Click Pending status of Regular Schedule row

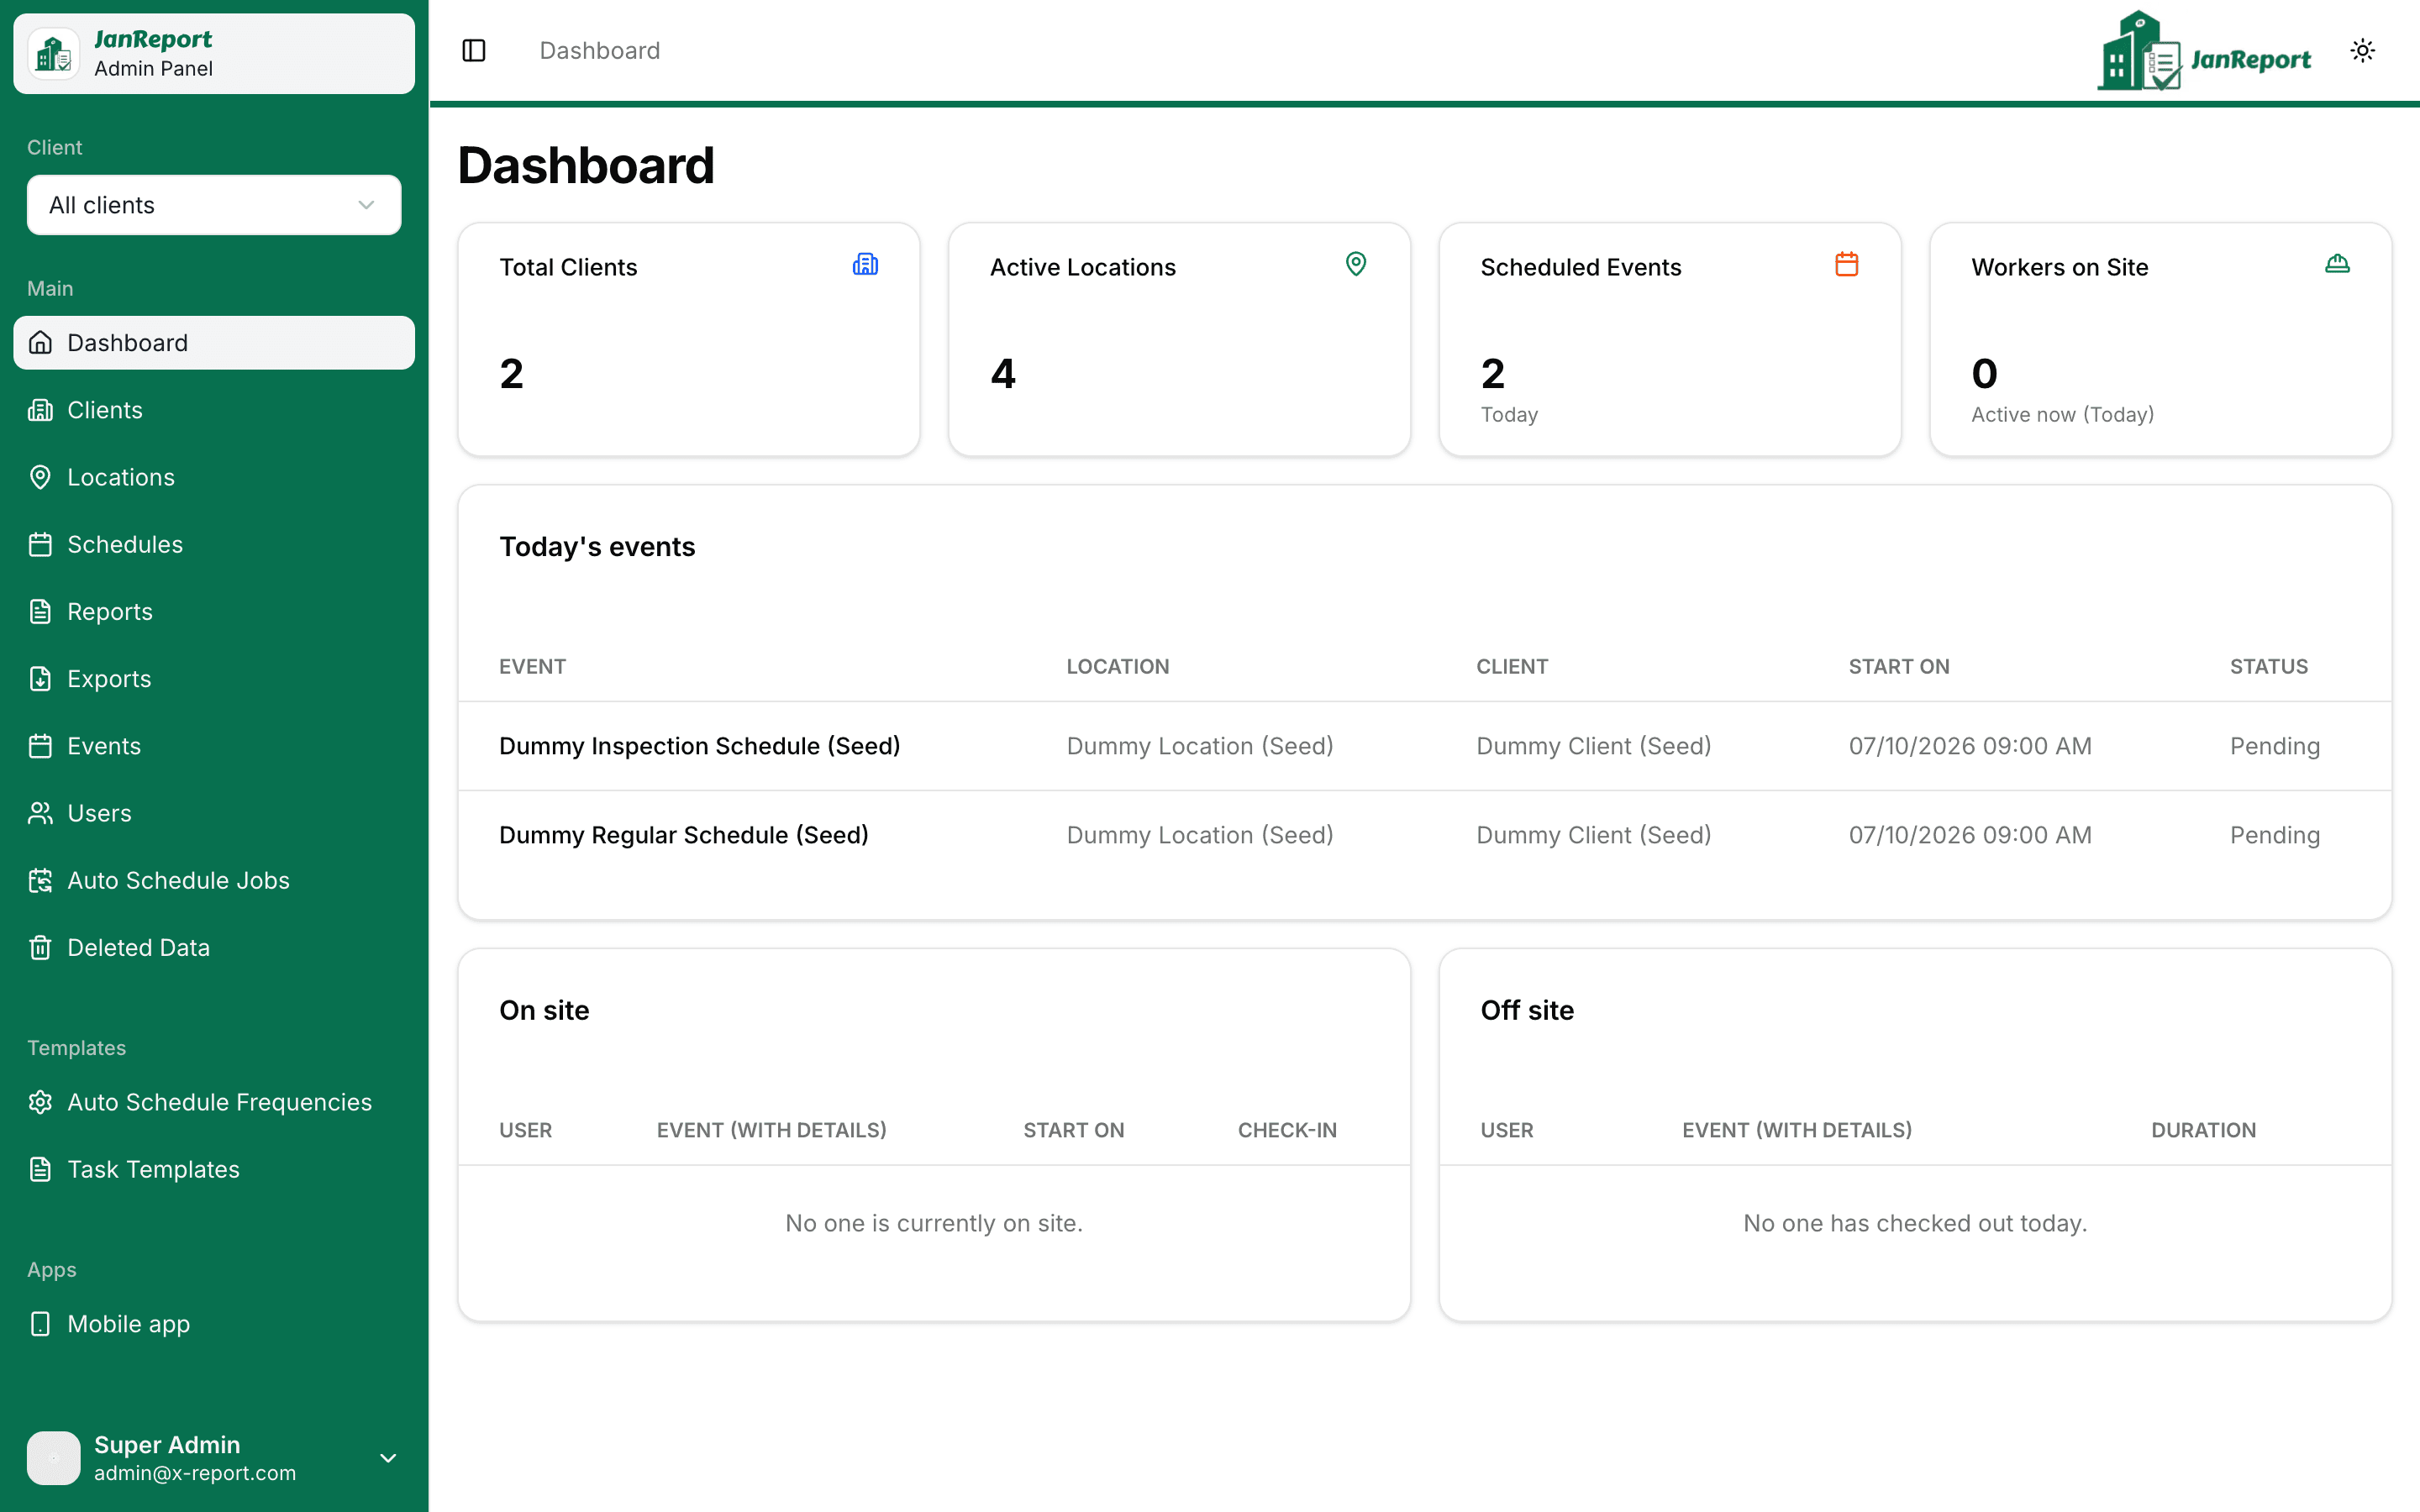2274,835
